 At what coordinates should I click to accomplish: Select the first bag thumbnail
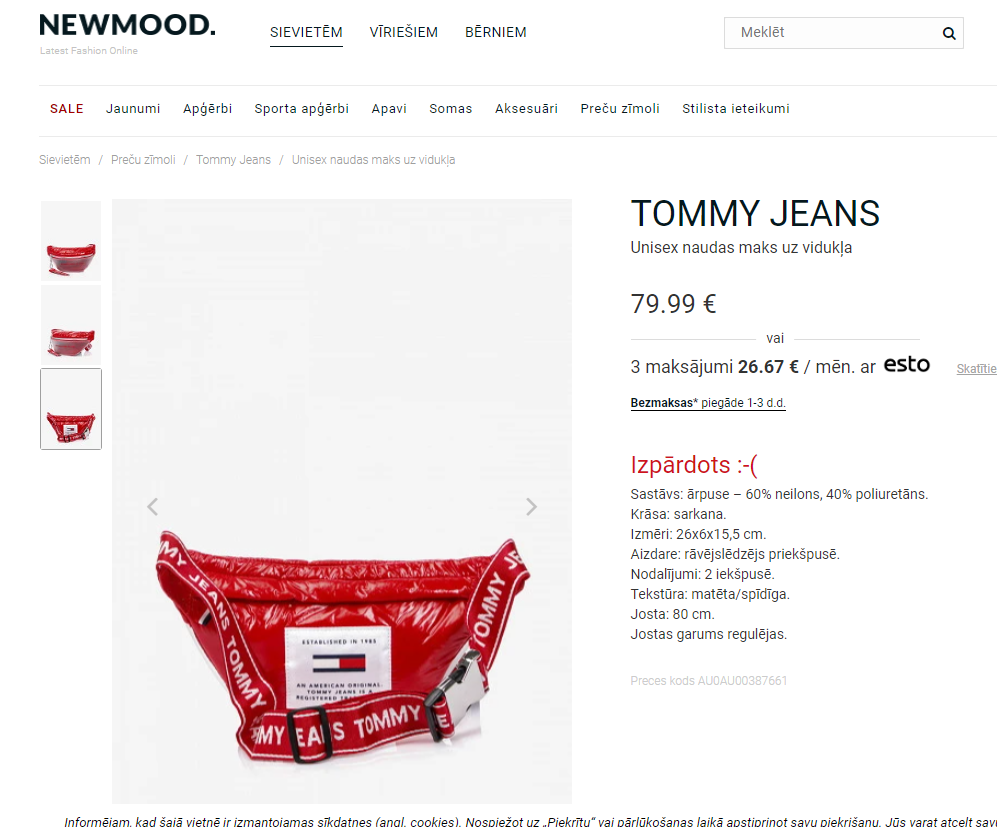(x=71, y=241)
